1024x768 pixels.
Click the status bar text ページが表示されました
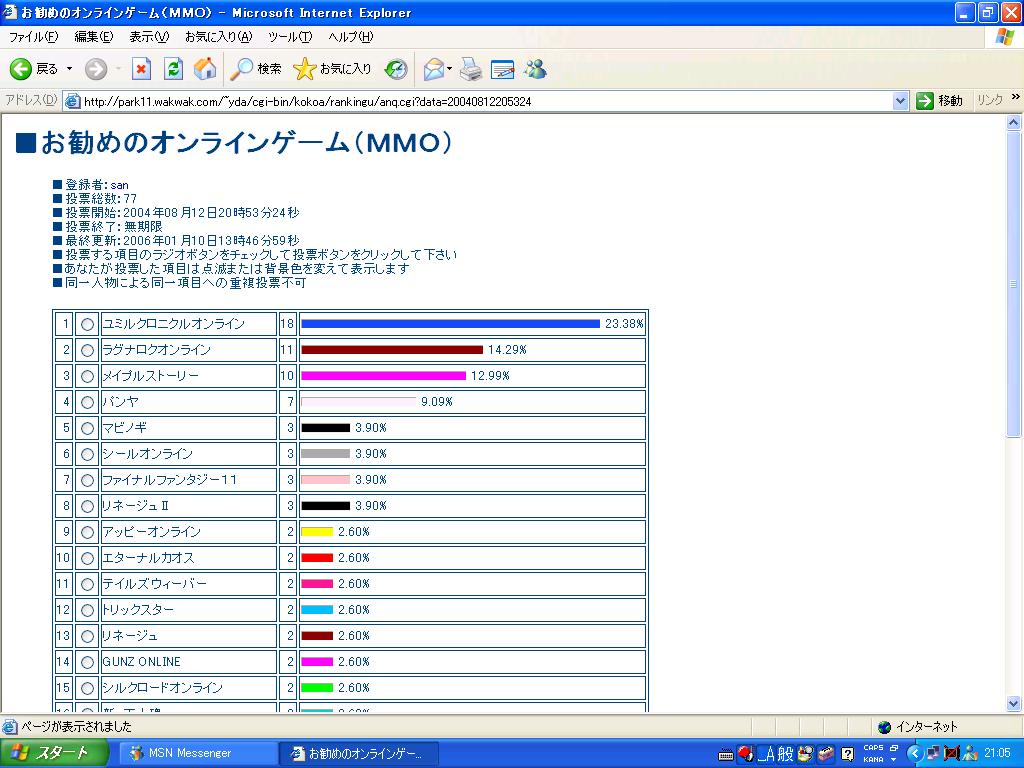pyautogui.click(x=76, y=727)
